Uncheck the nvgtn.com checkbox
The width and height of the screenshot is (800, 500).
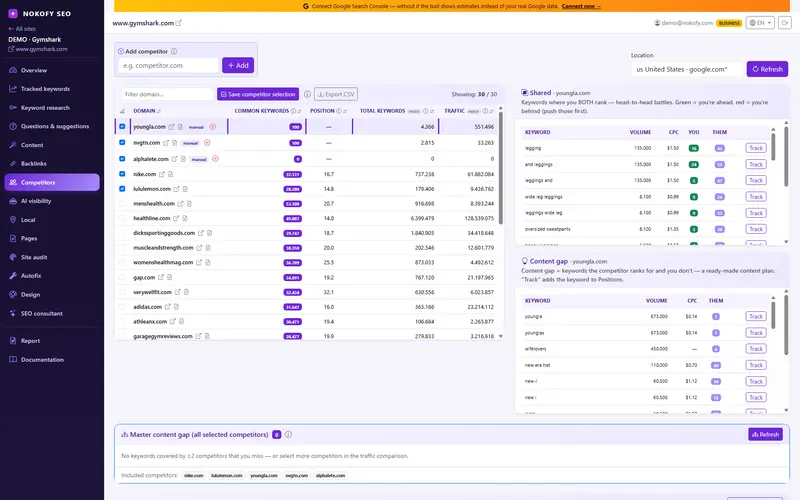click(122, 143)
